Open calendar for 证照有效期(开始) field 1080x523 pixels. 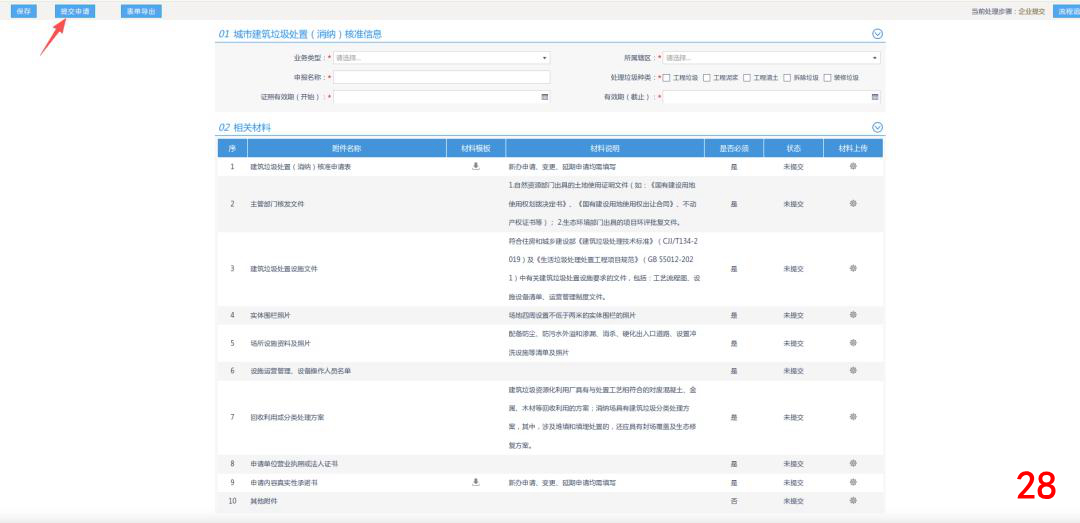coord(545,97)
